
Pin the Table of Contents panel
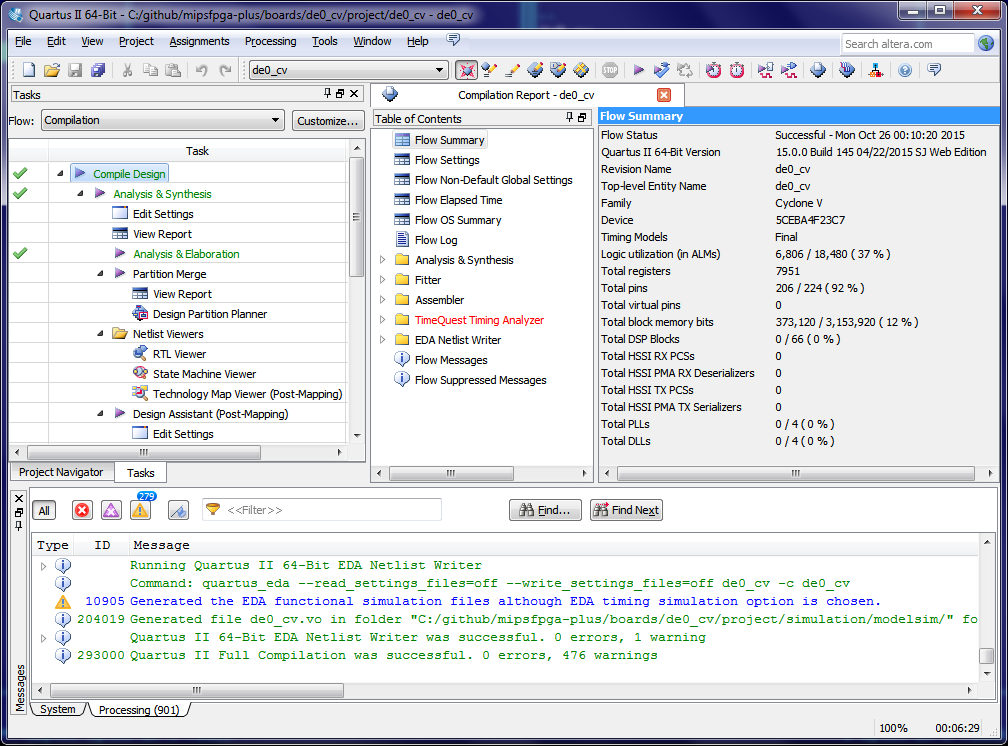coord(569,118)
